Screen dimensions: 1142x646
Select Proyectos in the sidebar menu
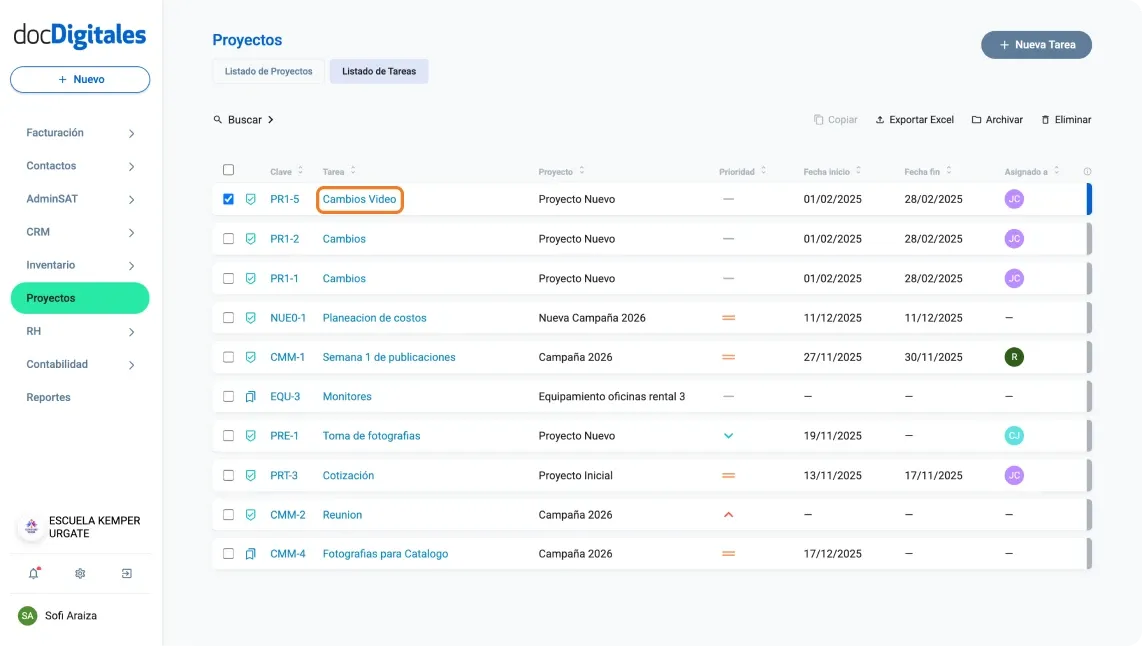pos(79,297)
